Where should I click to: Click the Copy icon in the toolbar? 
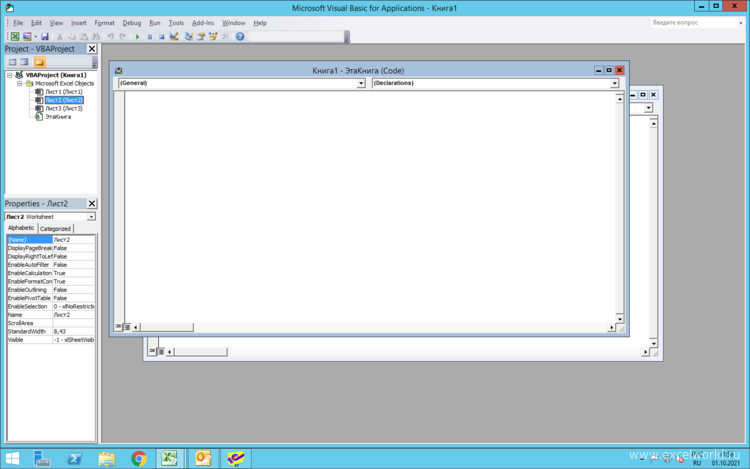[x=72, y=36]
